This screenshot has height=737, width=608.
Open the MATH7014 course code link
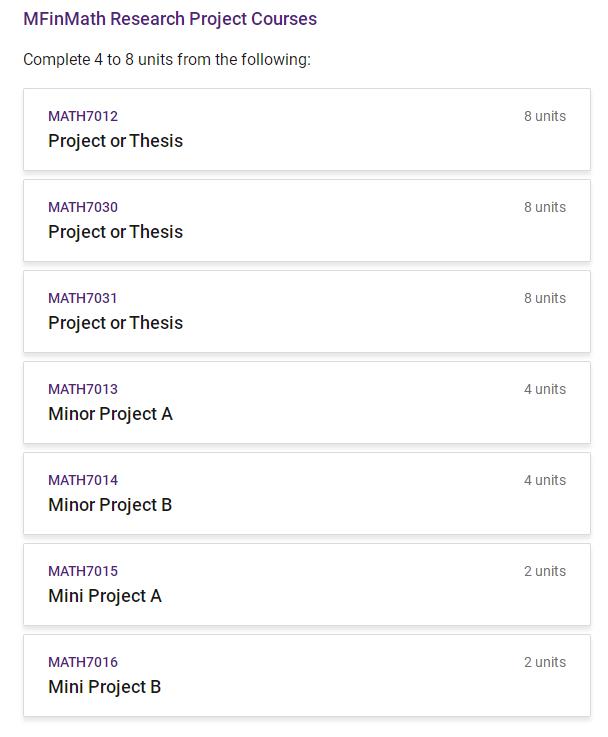(x=83, y=480)
